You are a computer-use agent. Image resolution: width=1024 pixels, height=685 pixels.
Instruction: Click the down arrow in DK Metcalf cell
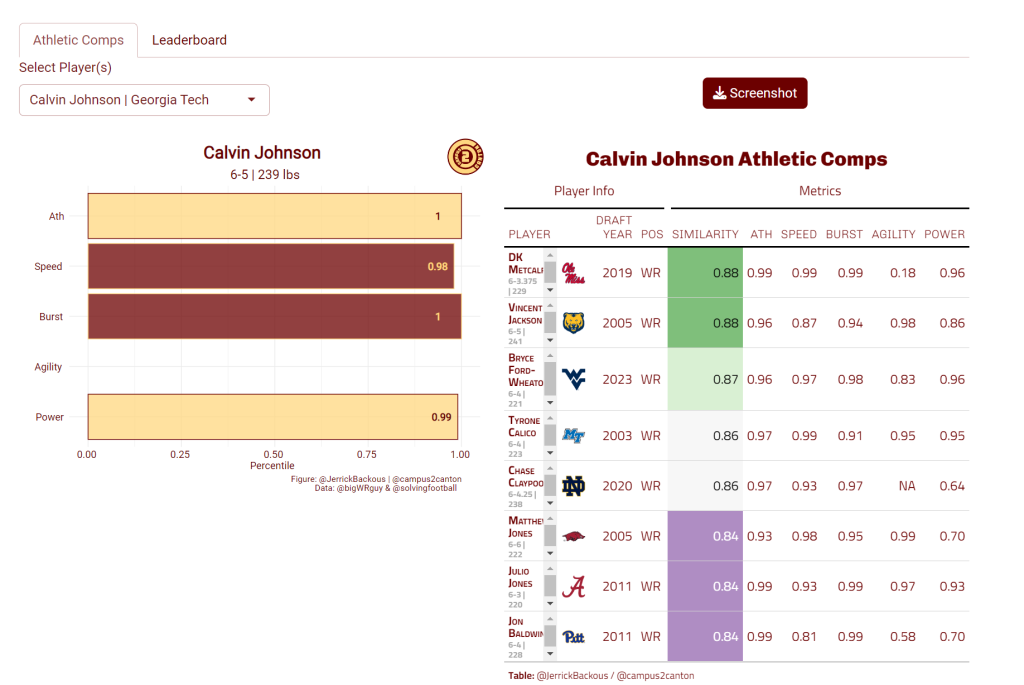pyautogui.click(x=550, y=290)
